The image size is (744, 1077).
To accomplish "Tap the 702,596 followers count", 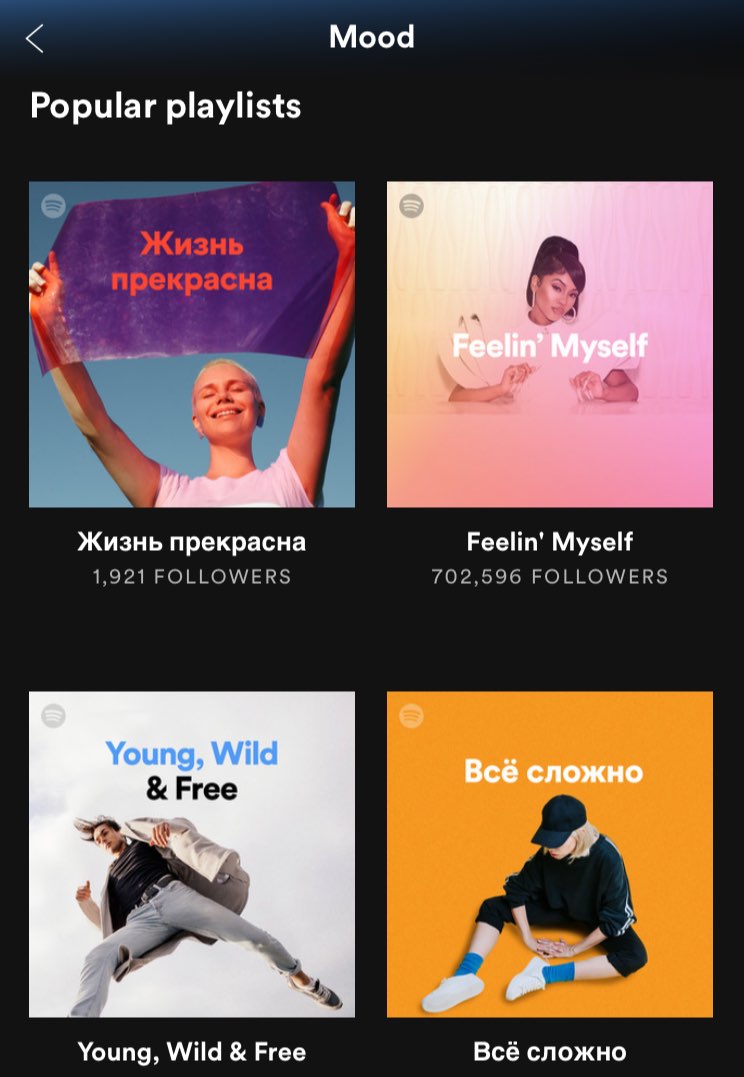I will point(550,576).
